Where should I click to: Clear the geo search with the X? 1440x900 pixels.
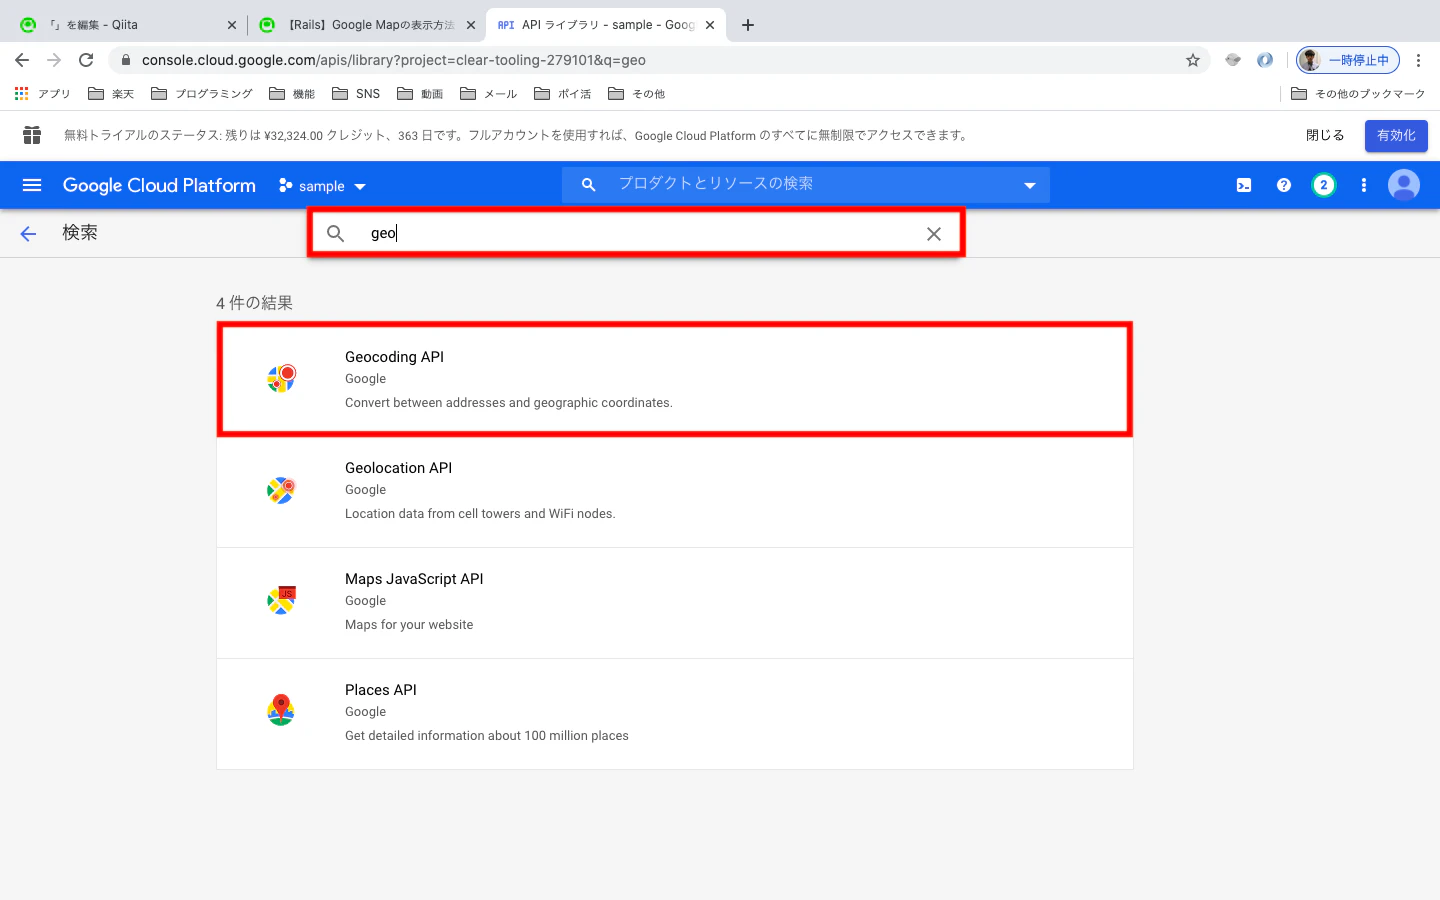[934, 233]
